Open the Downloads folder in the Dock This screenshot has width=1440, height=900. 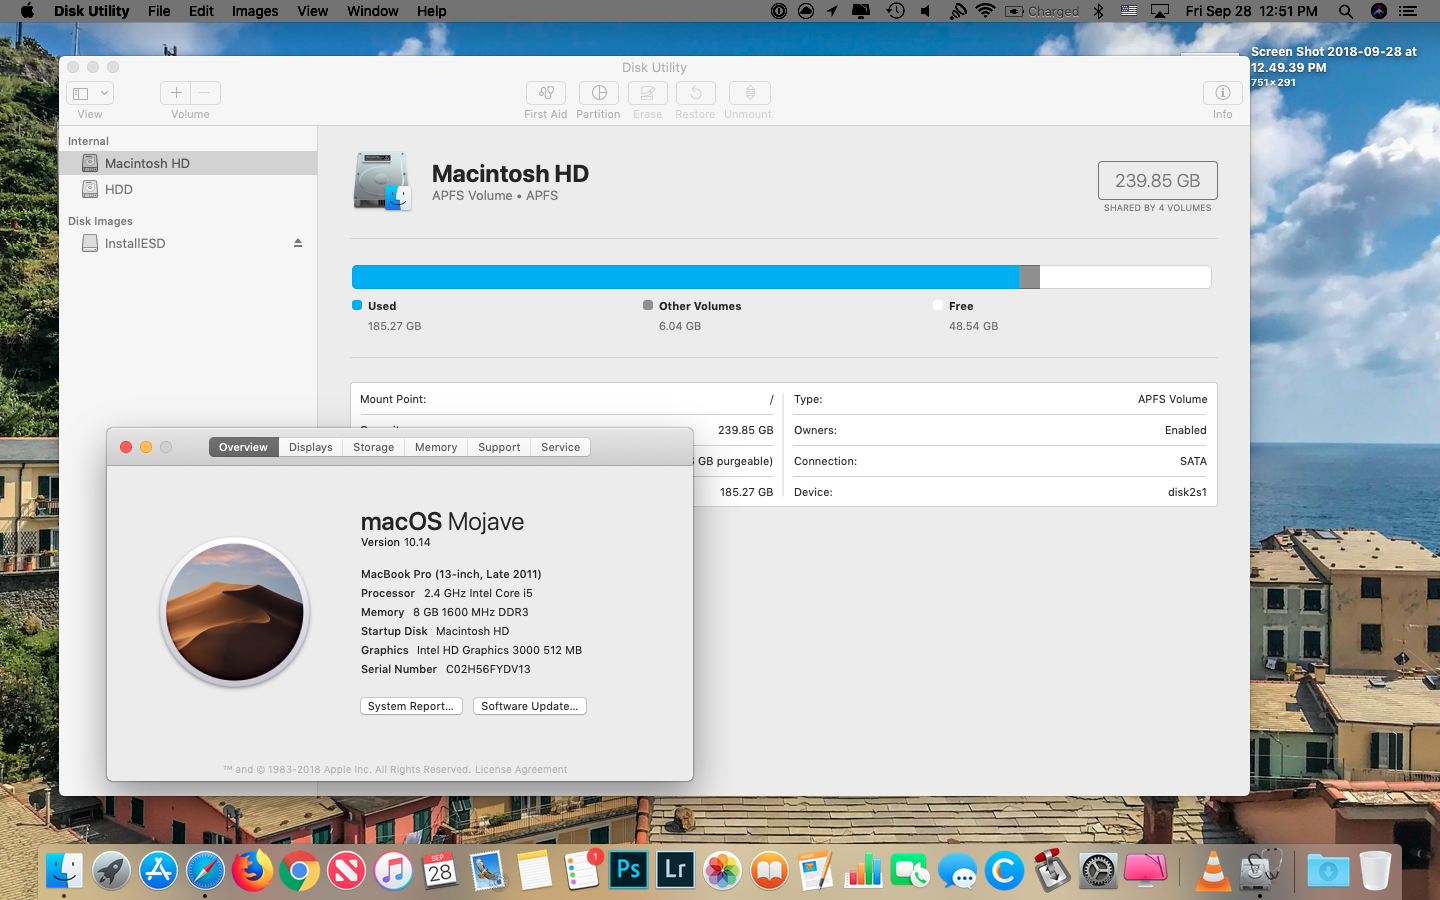click(1328, 871)
